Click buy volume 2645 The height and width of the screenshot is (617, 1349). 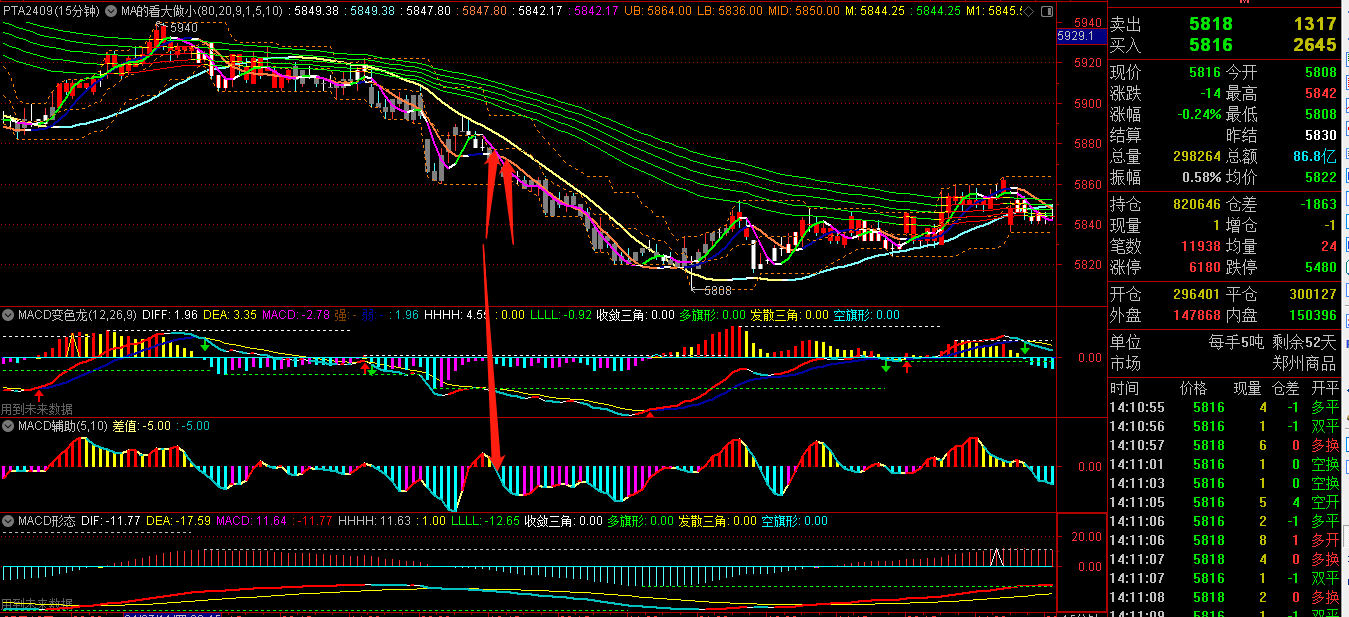pyautogui.click(x=1314, y=45)
